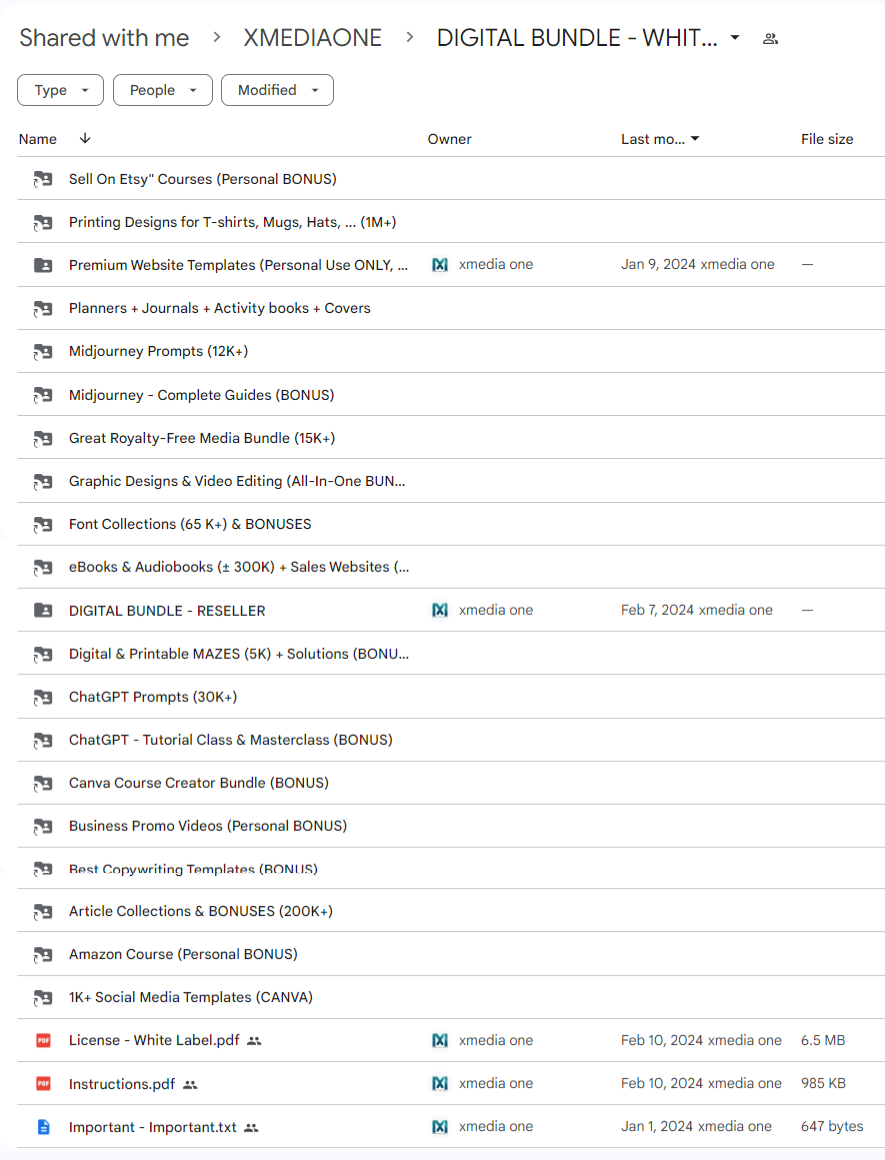The image size is (885, 1160).
Task: Open the People filter dropdown
Action: point(163,90)
